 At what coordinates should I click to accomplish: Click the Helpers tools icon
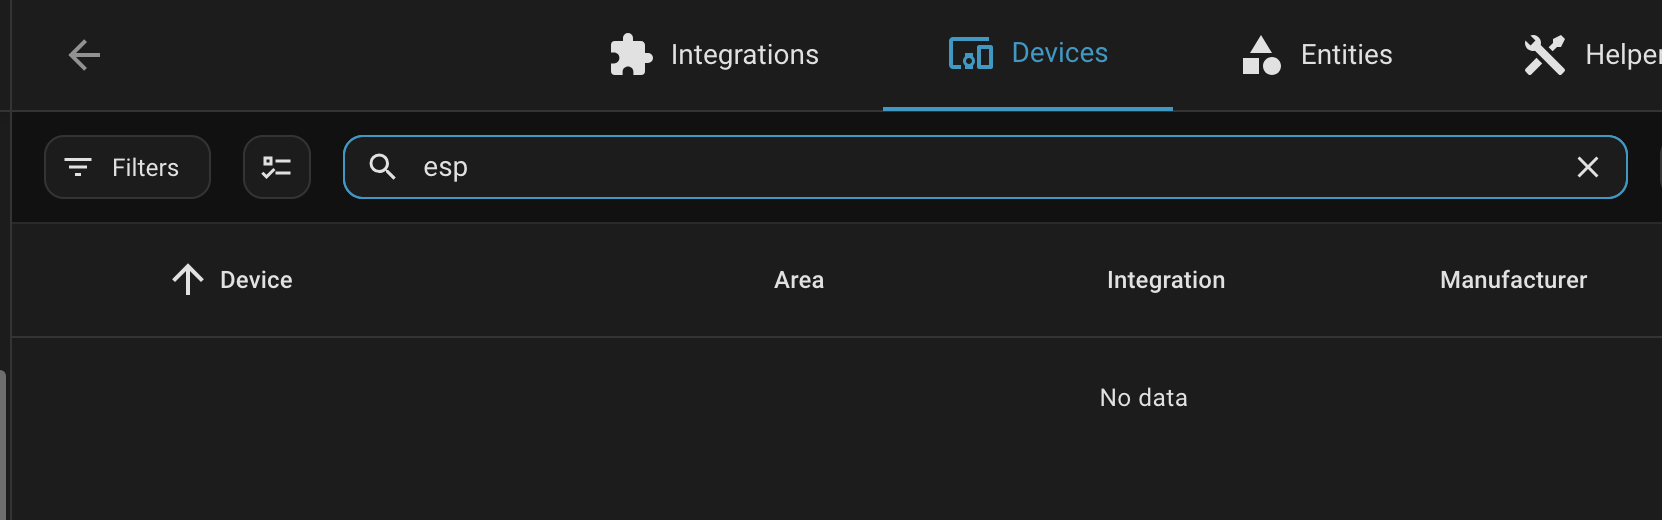(1544, 55)
